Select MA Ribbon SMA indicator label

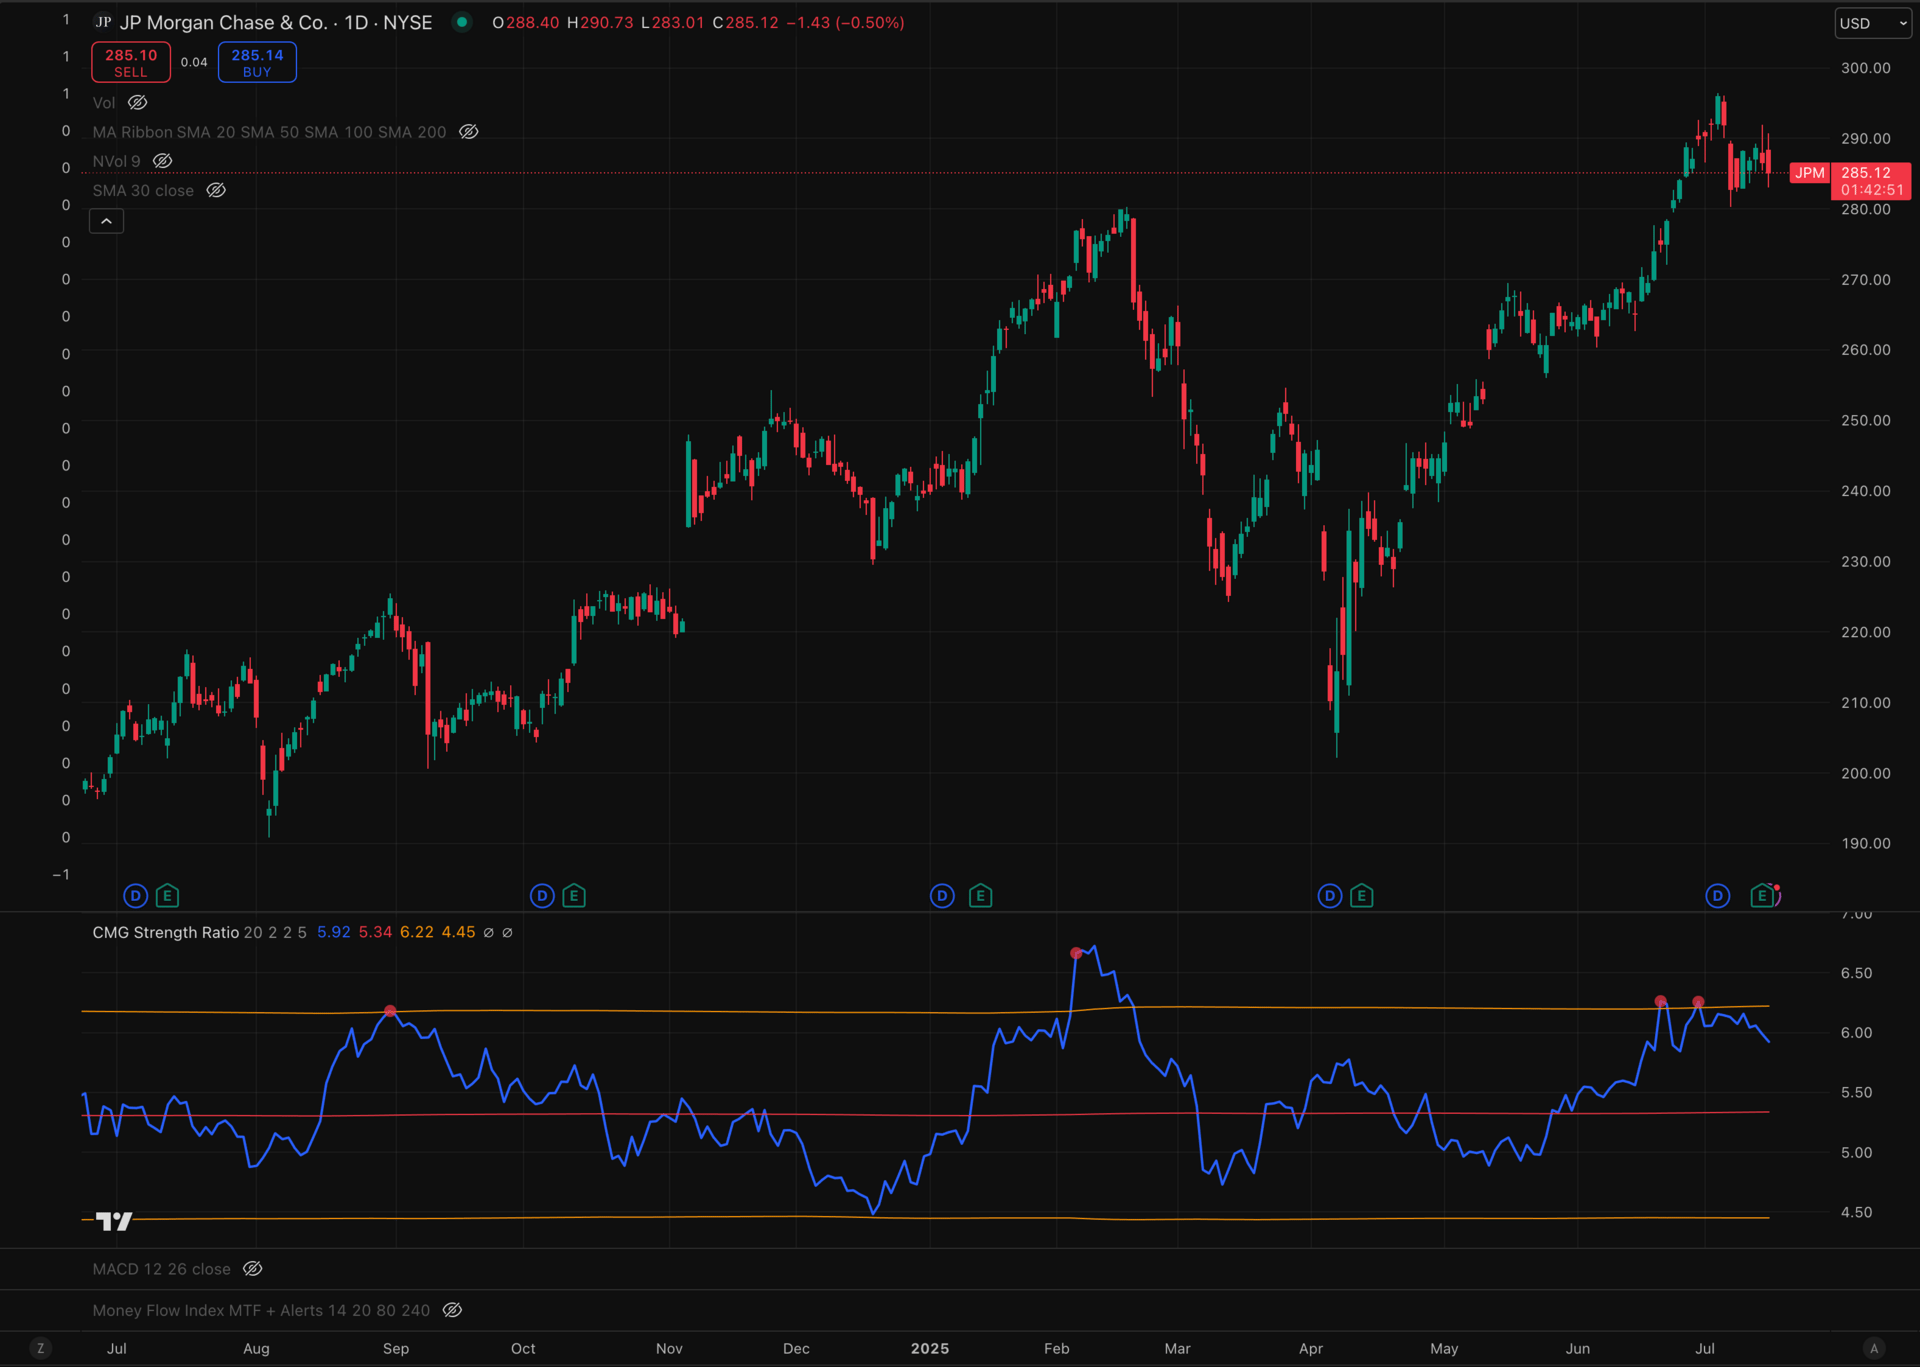(x=269, y=132)
